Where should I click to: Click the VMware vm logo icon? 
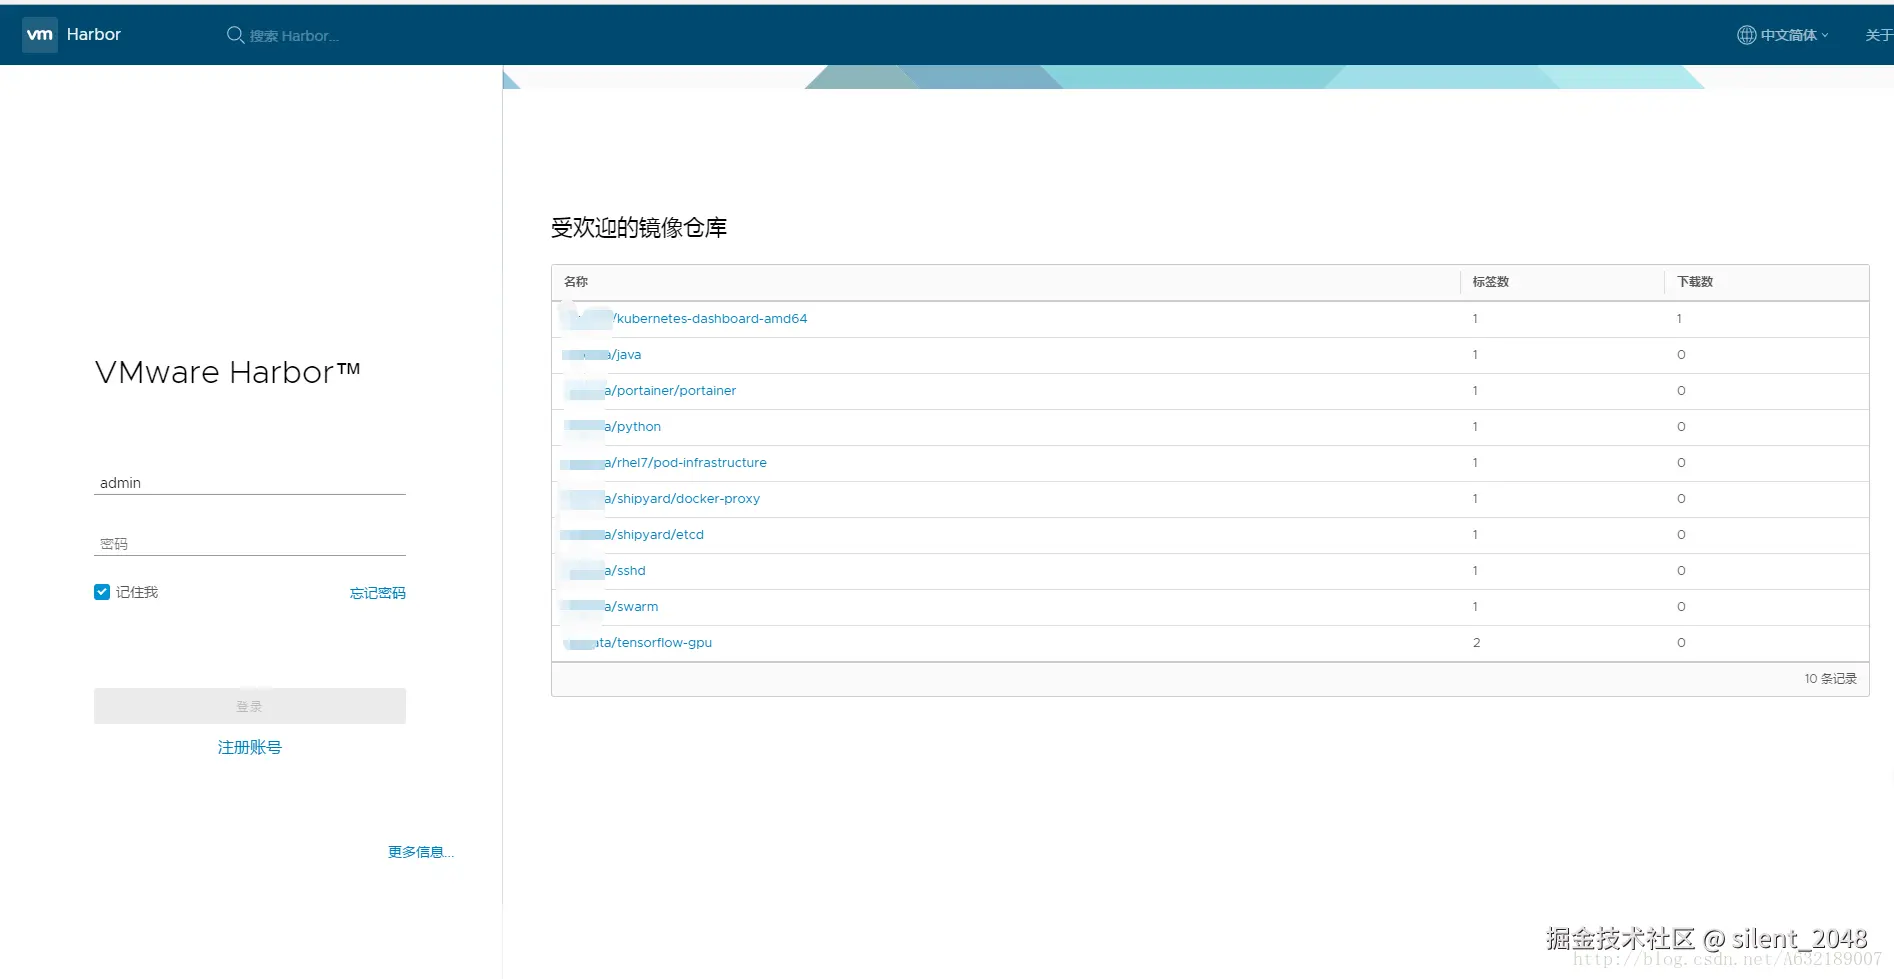[x=40, y=35]
